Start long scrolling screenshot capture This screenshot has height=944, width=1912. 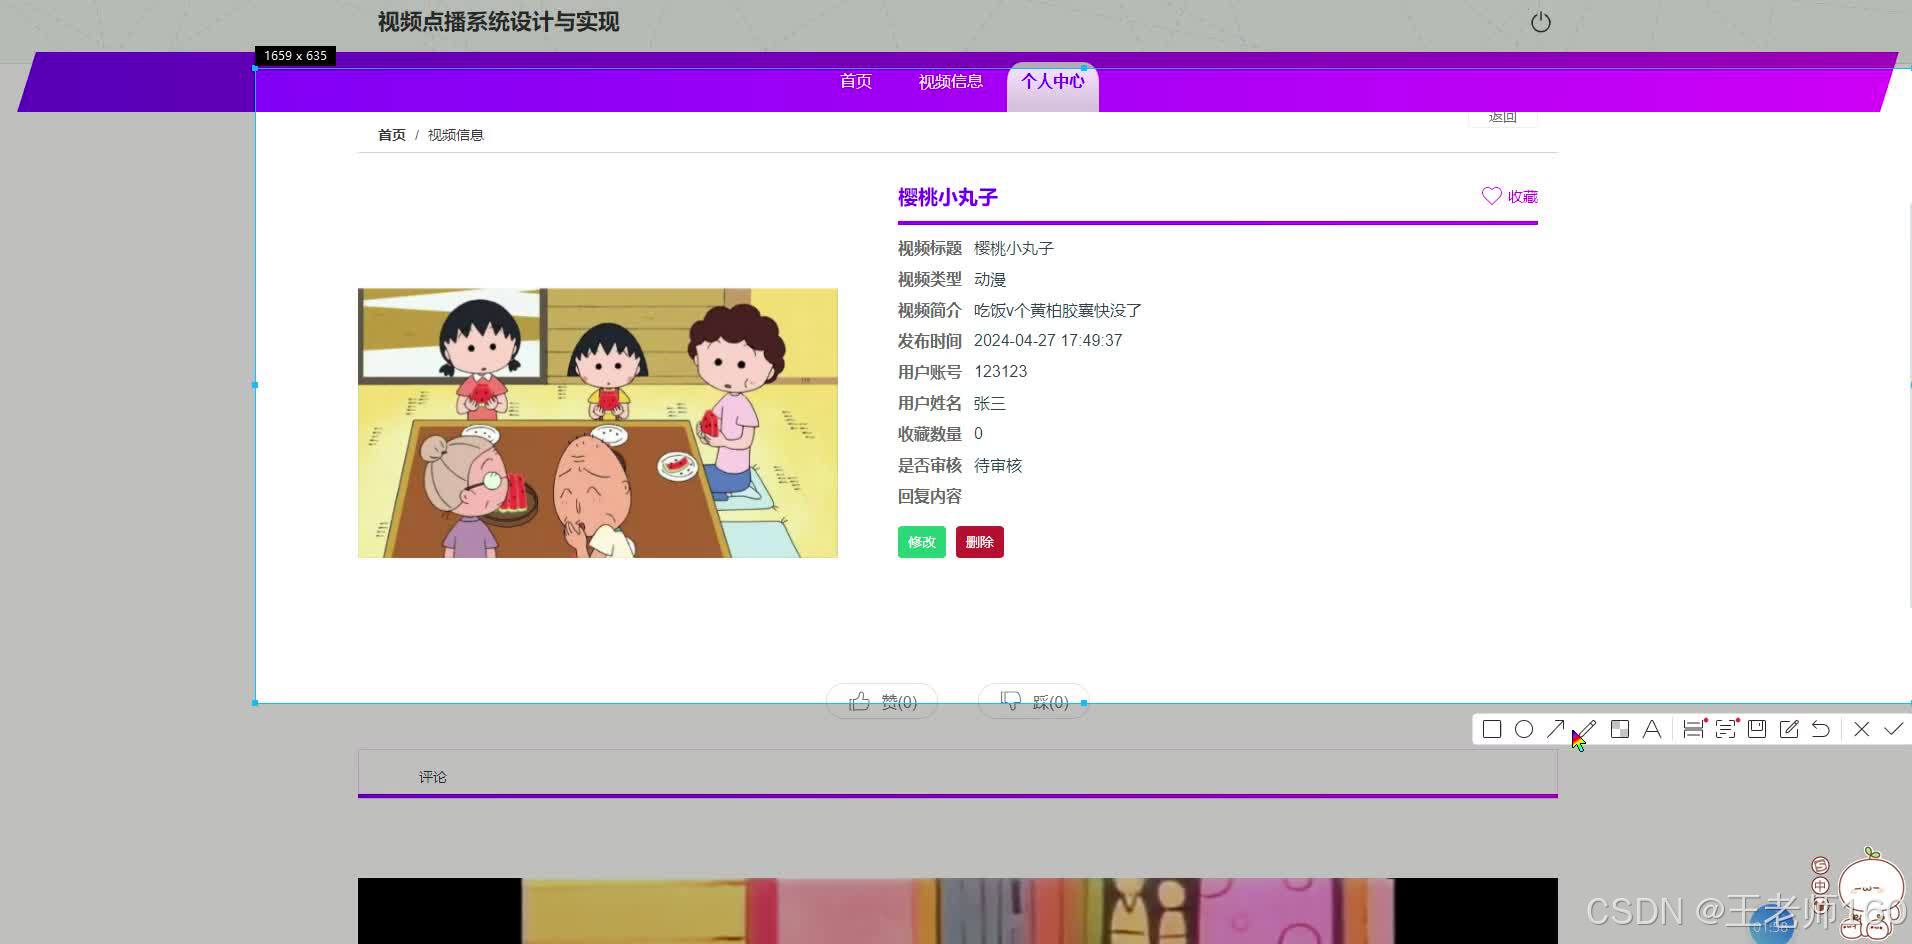[x=1693, y=729]
